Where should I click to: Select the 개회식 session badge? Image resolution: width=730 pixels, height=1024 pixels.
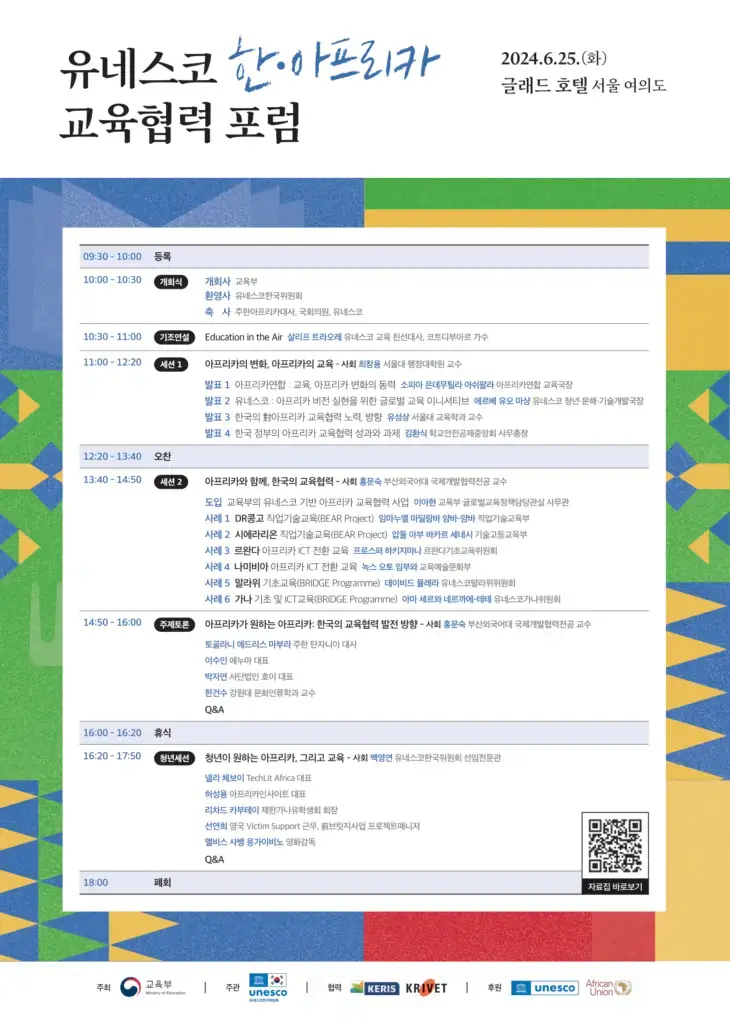170,281
